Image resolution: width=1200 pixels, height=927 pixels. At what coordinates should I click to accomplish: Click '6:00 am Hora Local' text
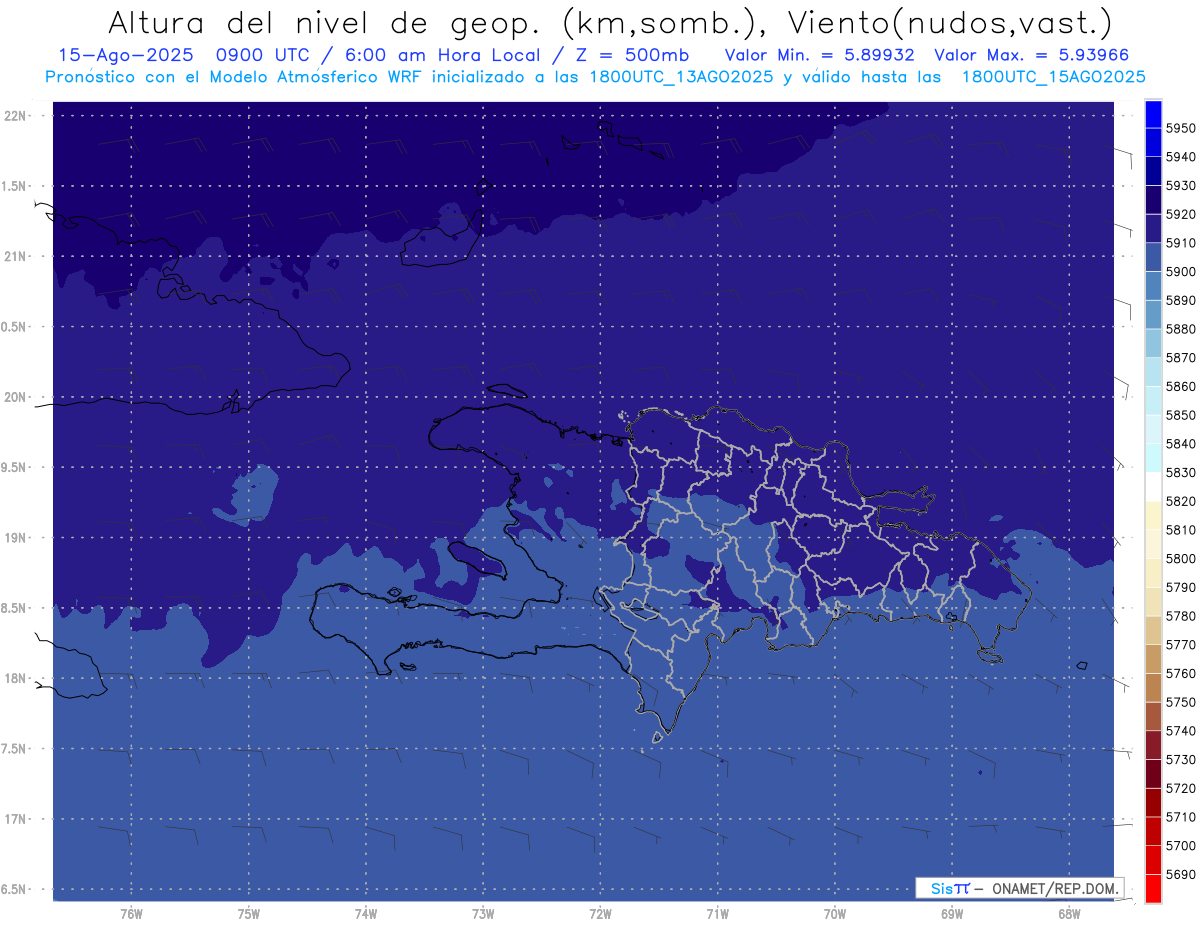click(x=444, y=55)
